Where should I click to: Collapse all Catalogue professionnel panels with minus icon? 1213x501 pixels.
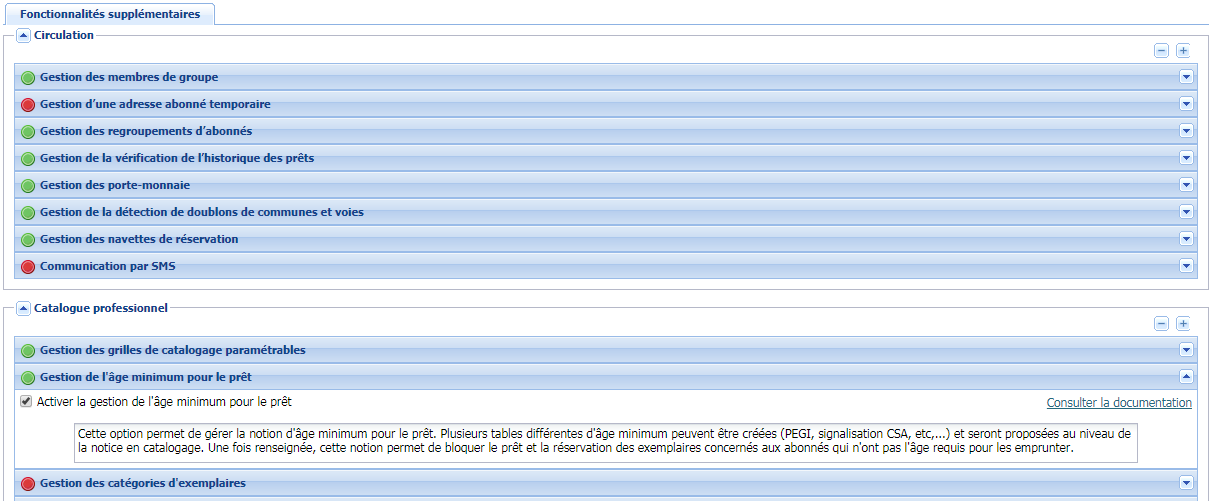click(1161, 324)
